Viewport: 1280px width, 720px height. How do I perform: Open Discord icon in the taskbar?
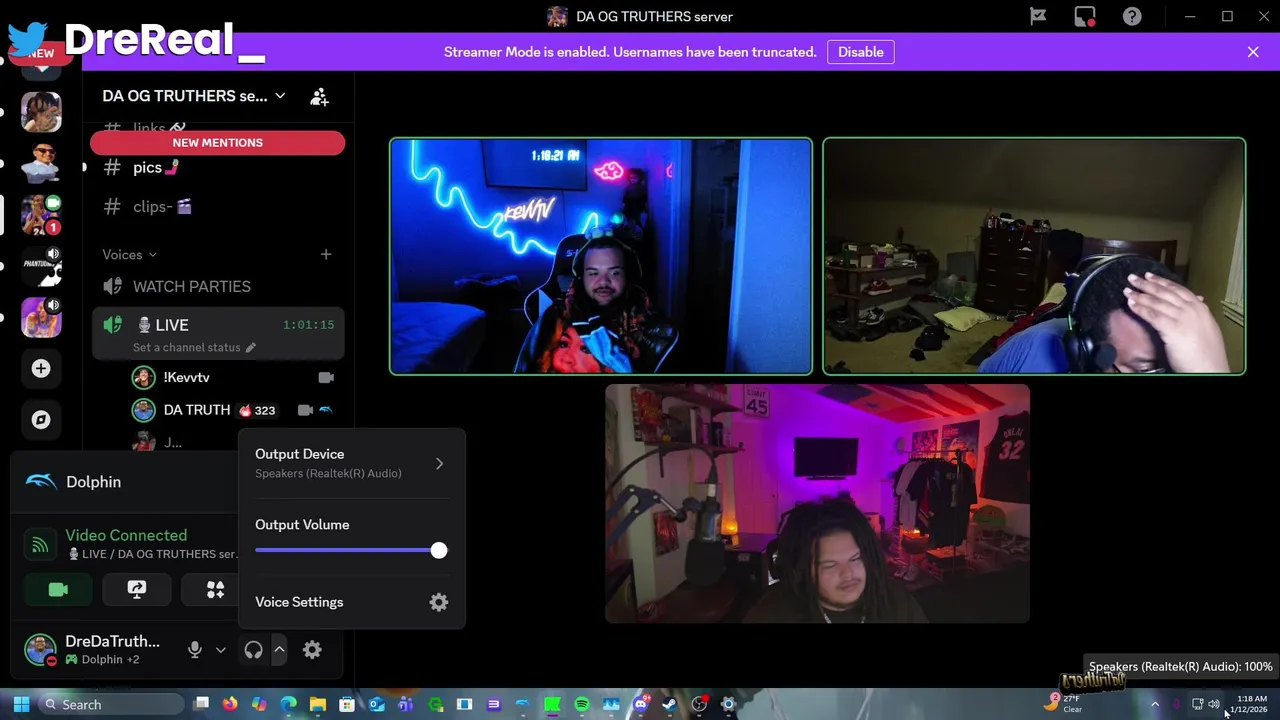640,704
